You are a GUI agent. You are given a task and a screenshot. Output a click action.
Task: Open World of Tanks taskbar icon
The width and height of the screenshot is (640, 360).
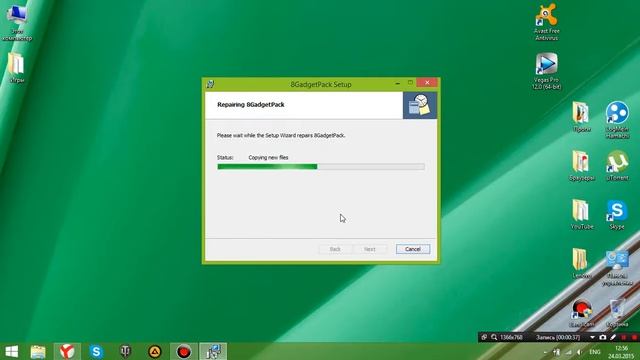(125, 351)
